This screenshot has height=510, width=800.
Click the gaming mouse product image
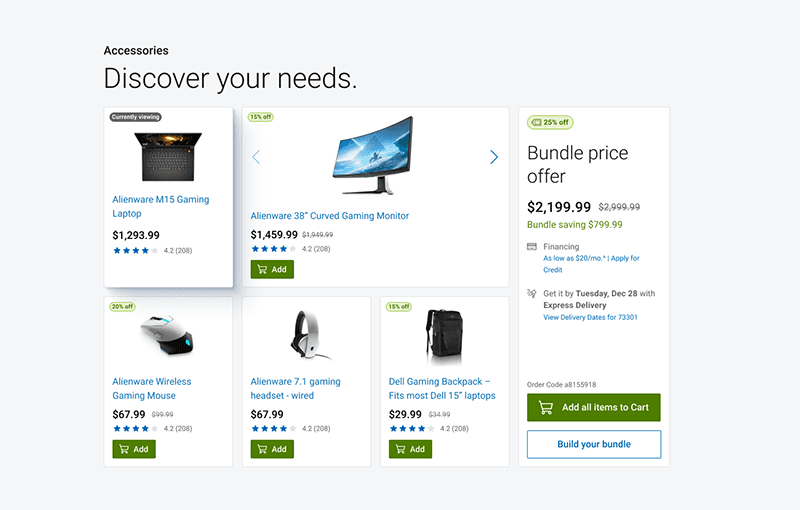167,334
